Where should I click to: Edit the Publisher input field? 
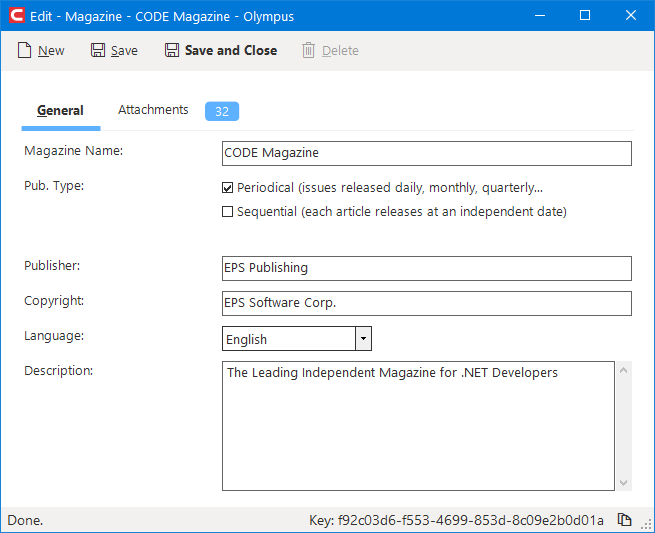point(427,268)
